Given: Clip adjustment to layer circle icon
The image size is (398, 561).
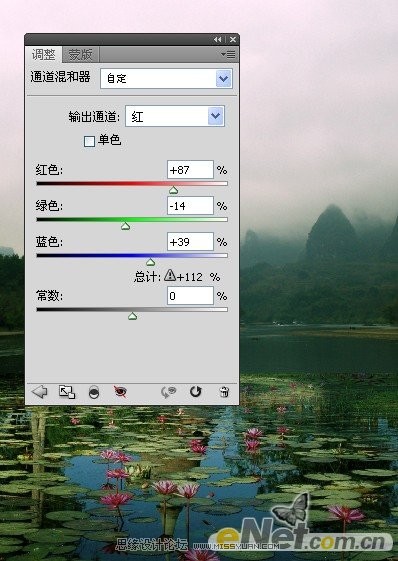Looking at the screenshot, I should [x=94, y=392].
